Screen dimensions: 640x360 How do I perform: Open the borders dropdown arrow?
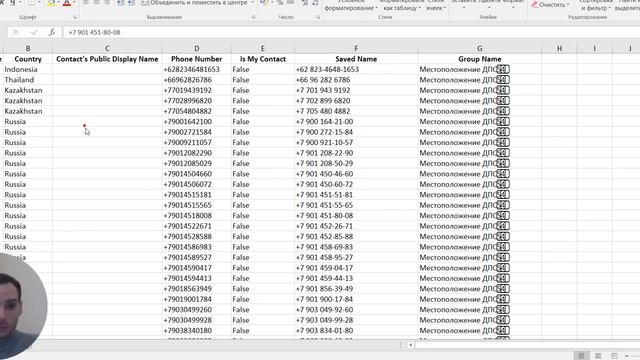(x=40, y=2)
